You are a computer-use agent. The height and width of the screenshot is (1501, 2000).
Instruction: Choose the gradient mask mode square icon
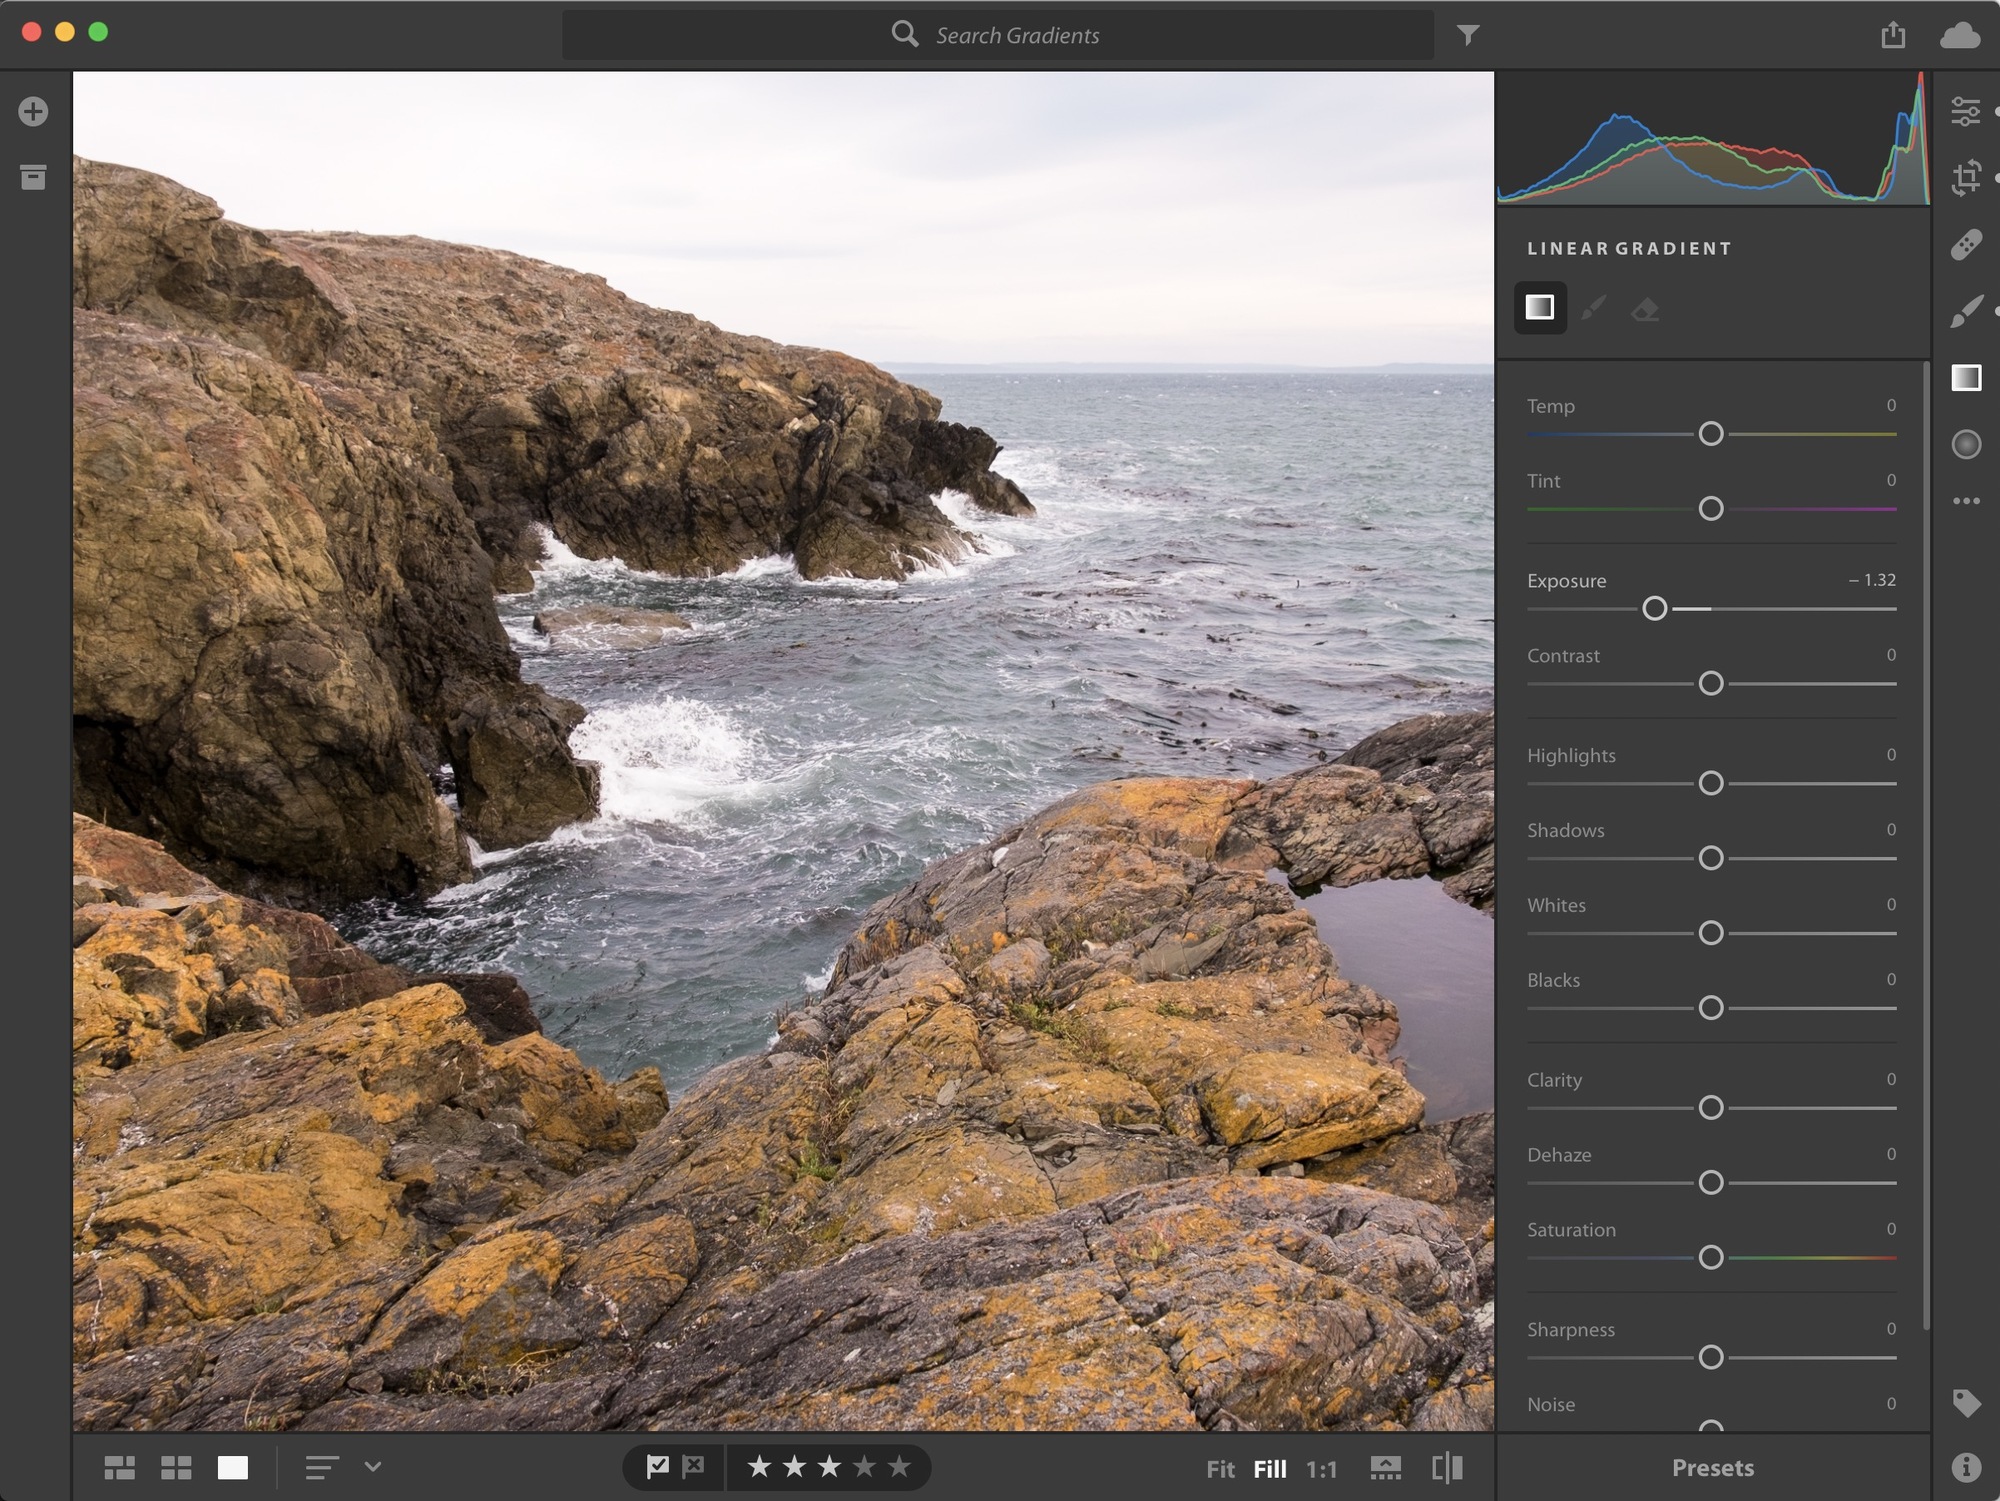click(1540, 308)
